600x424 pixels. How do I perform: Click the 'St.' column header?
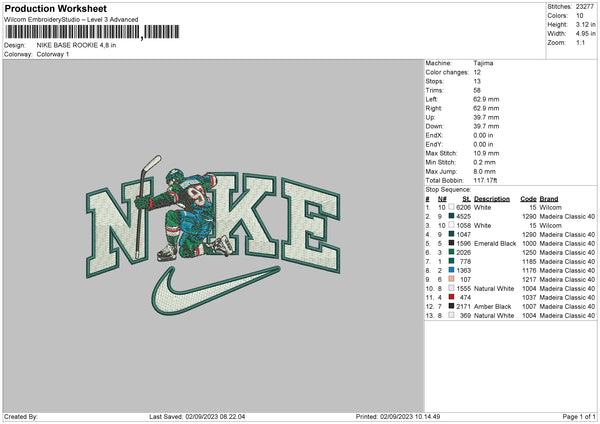(466, 199)
